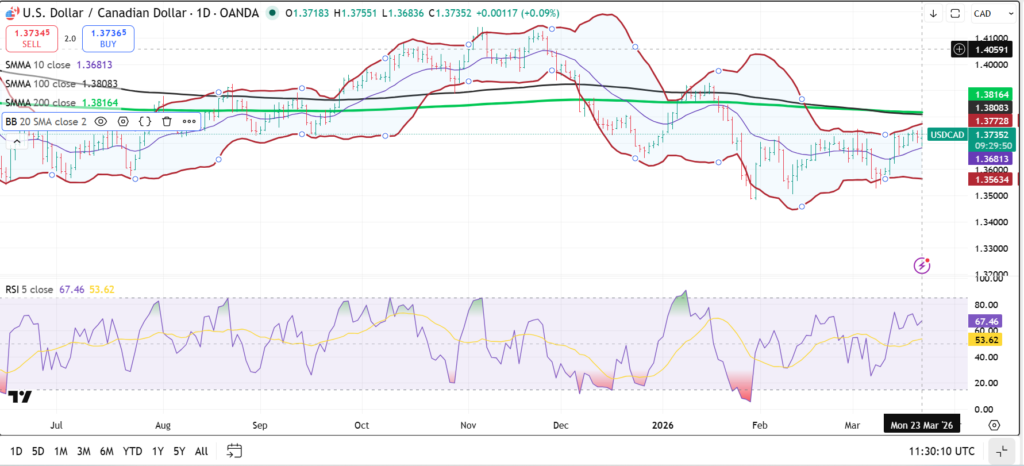Toggle the down arrow button near CAD
The image size is (1024, 466).
[x=934, y=14]
